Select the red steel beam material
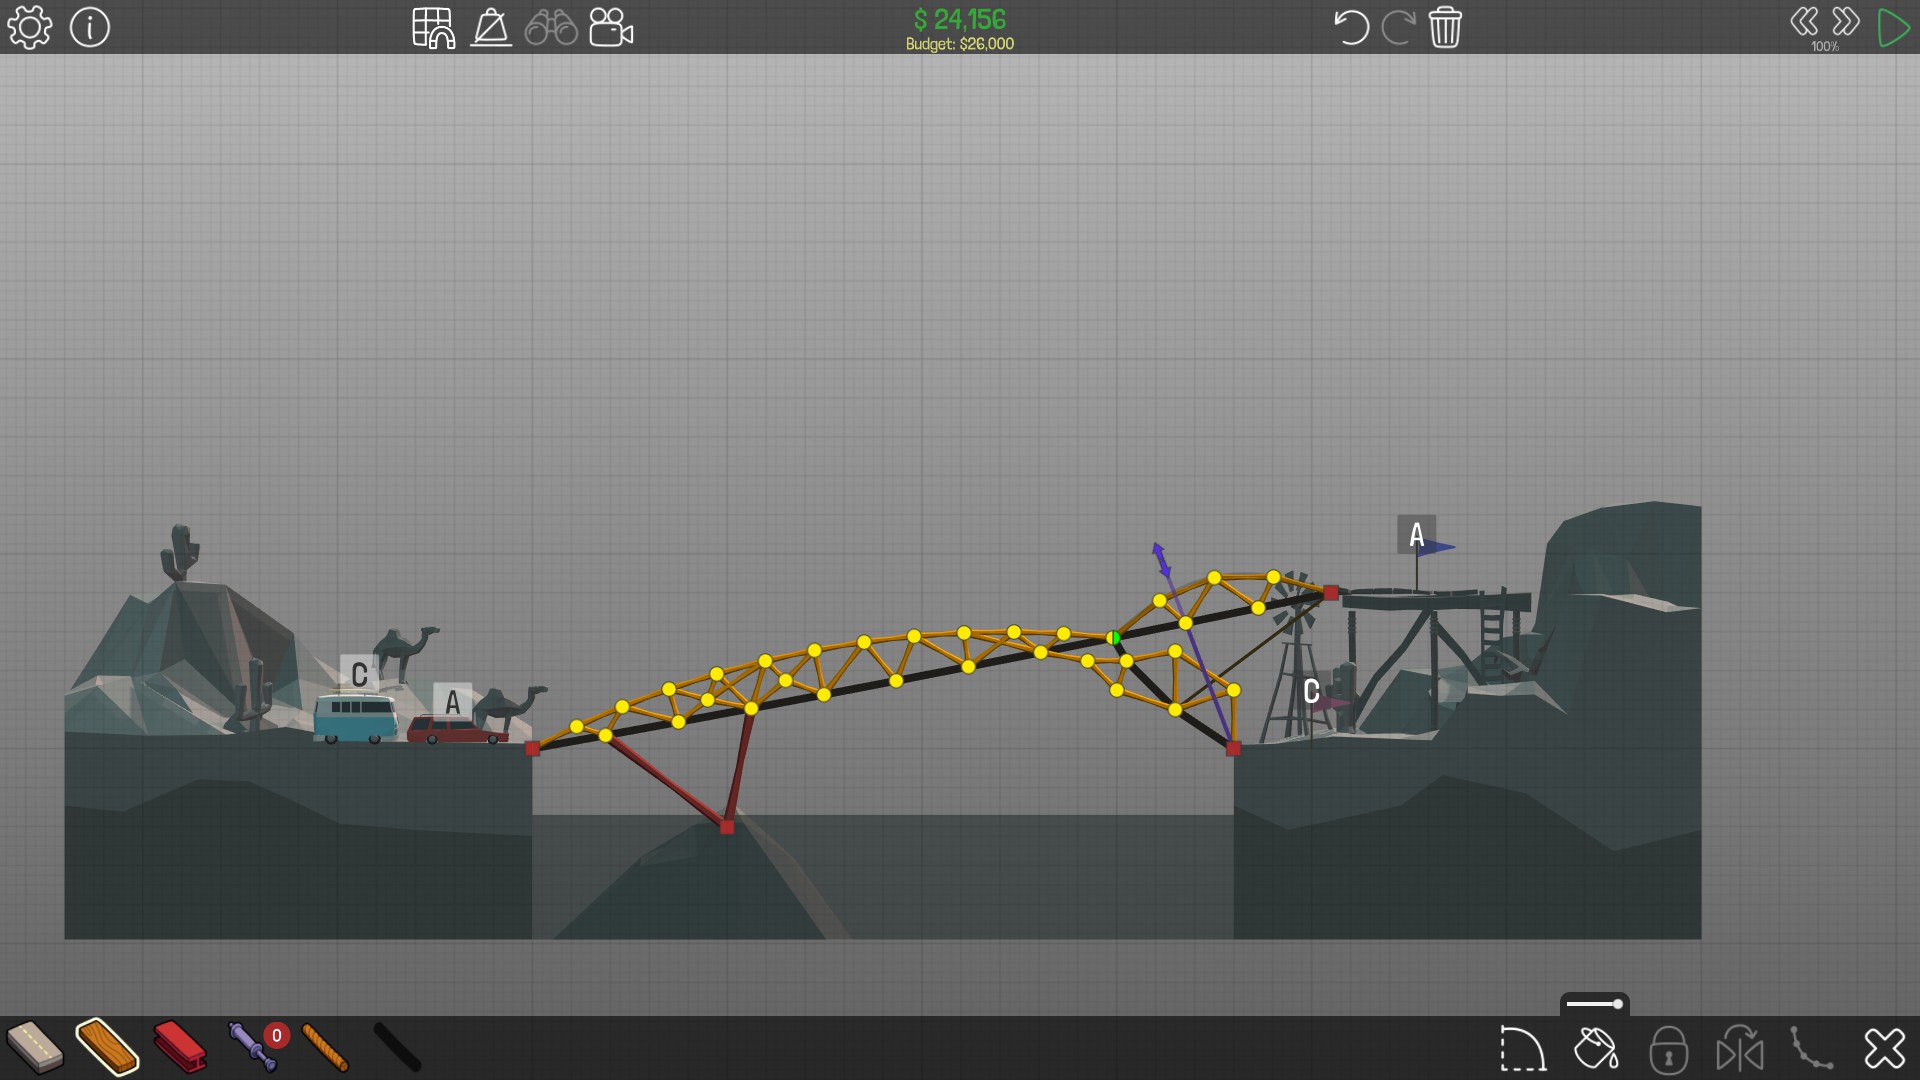The height and width of the screenshot is (1080, 1920). (180, 1046)
